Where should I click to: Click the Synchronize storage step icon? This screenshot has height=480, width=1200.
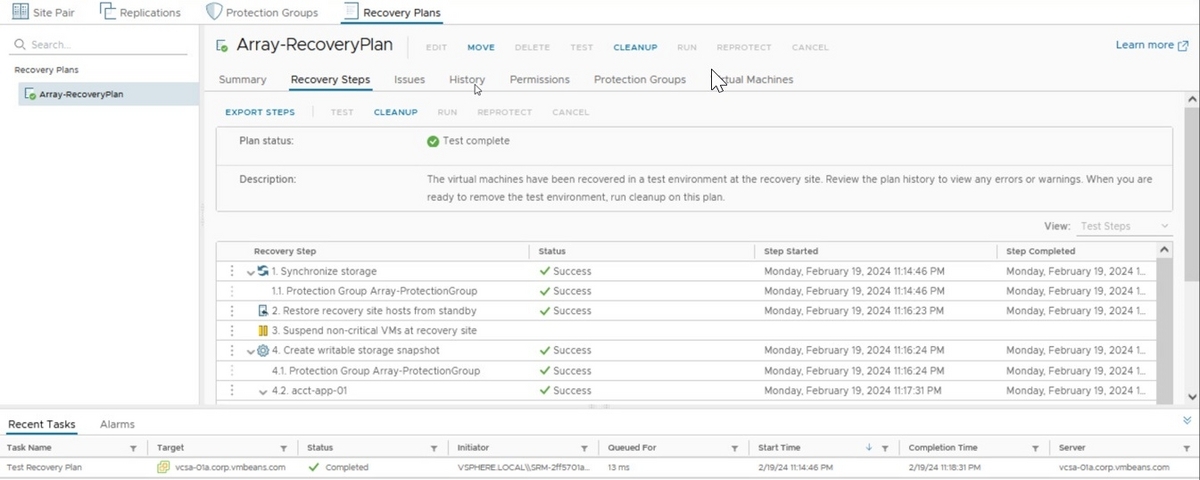pos(263,271)
